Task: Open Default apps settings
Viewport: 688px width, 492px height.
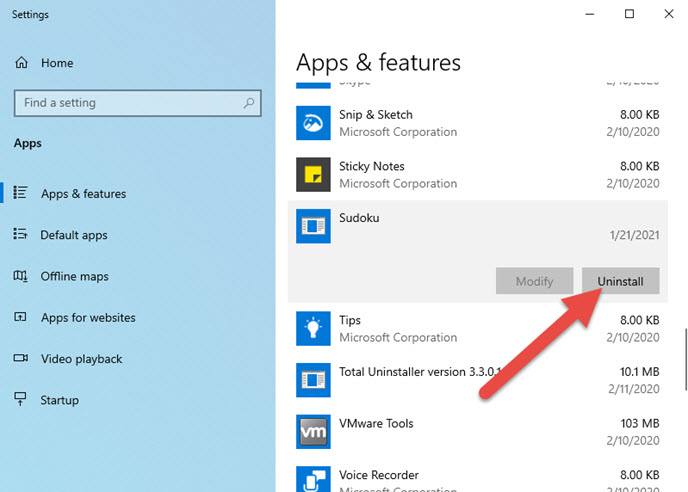Action: [x=74, y=235]
